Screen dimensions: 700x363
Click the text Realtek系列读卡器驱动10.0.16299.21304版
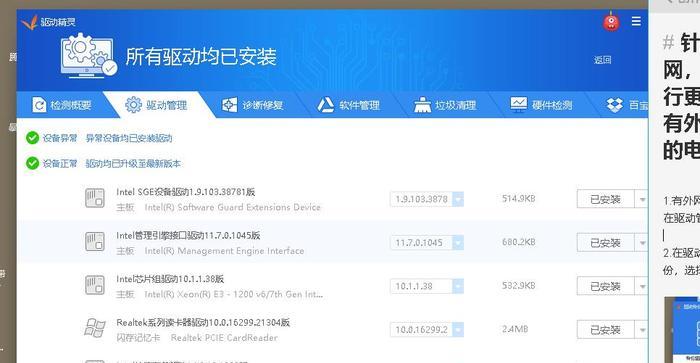(x=203, y=322)
